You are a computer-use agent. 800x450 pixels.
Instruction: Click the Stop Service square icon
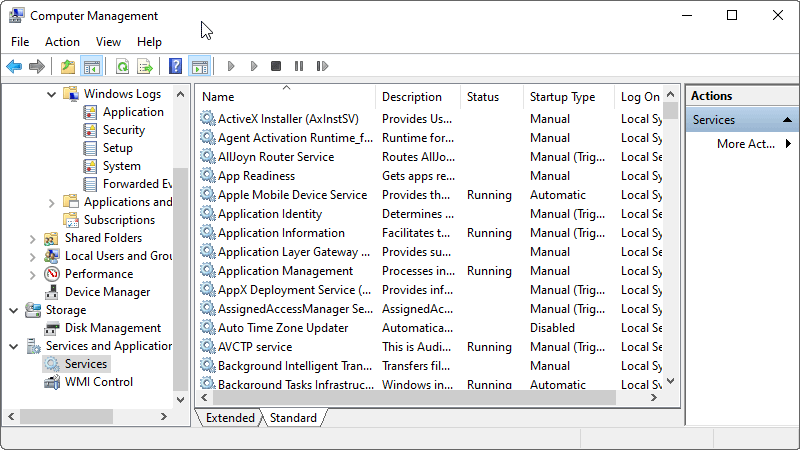[276, 66]
